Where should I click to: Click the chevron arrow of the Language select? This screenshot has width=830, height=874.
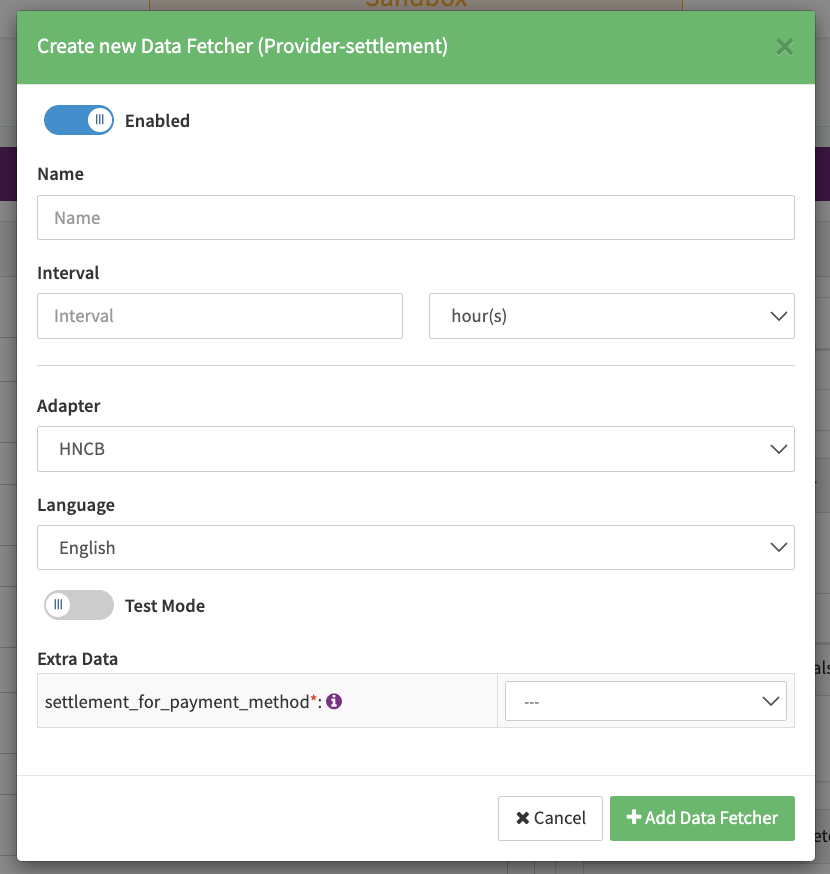coord(779,548)
